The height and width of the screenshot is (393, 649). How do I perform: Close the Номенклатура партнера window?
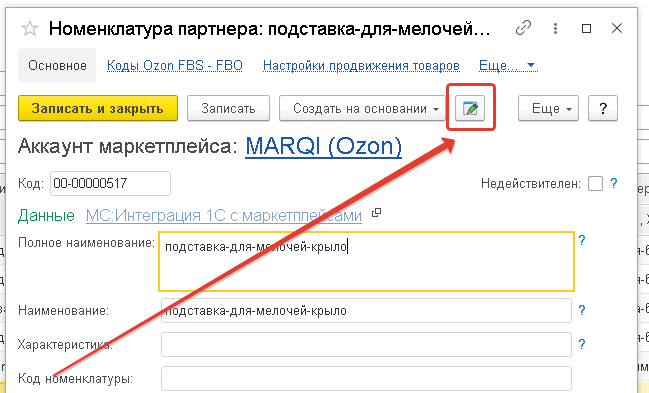click(617, 29)
